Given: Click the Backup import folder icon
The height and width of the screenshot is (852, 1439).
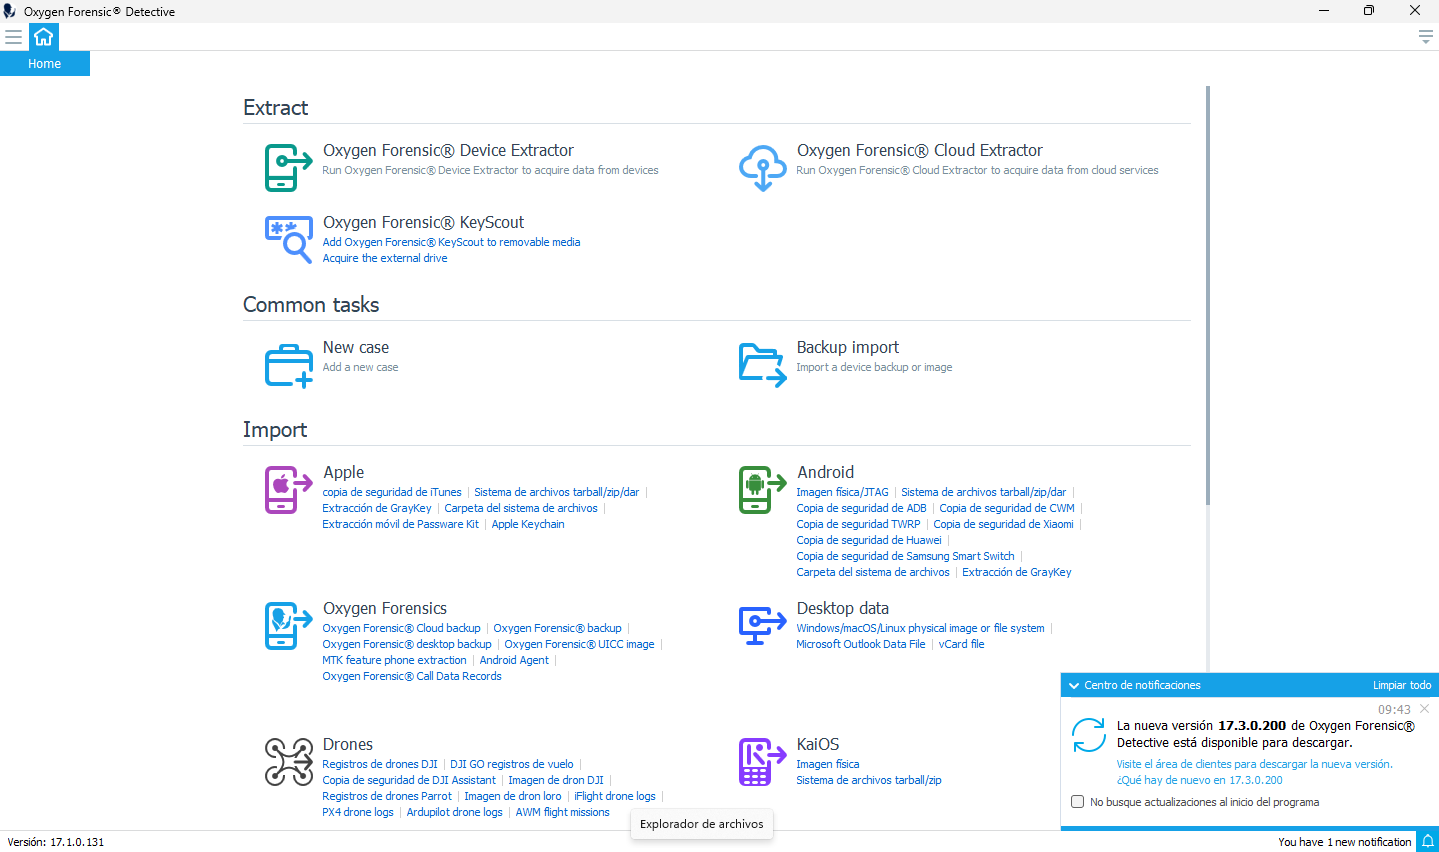Looking at the screenshot, I should click(x=763, y=364).
